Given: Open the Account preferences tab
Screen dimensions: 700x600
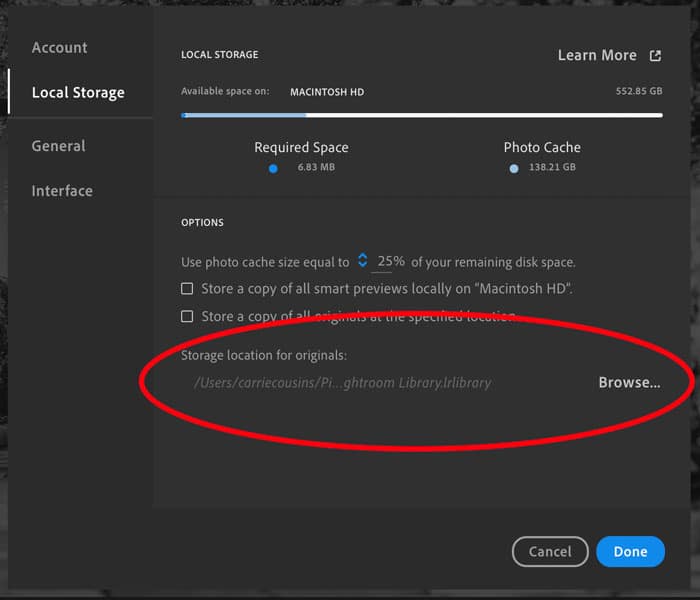Looking at the screenshot, I should (59, 48).
